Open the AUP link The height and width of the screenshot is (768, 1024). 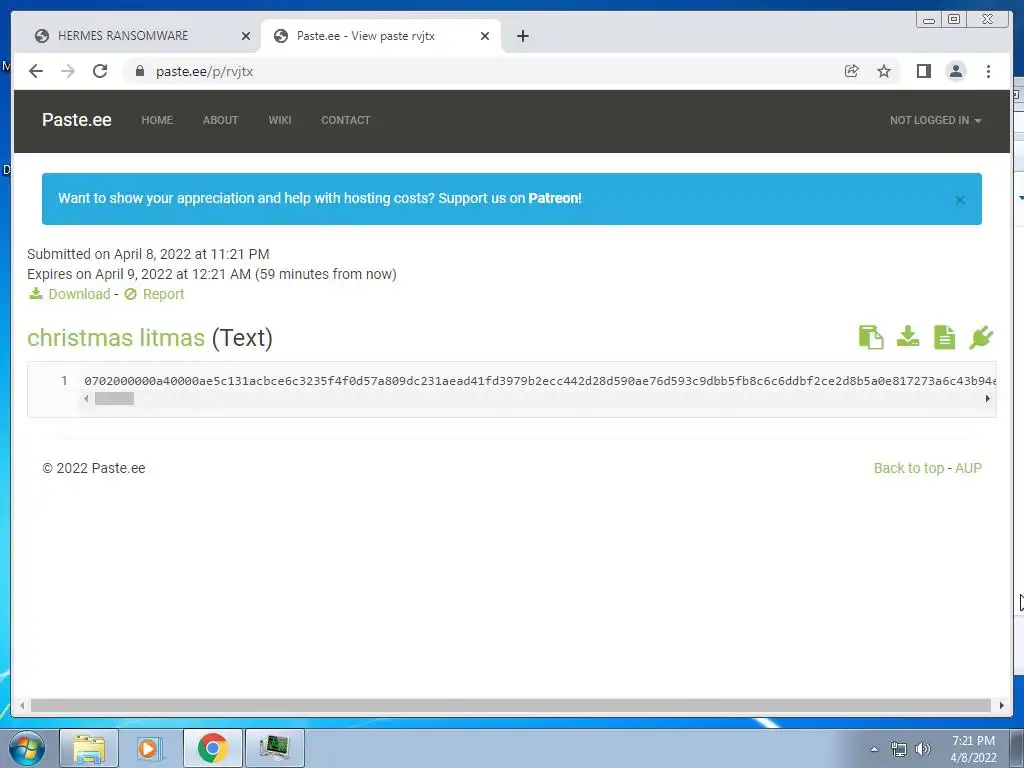coord(968,468)
